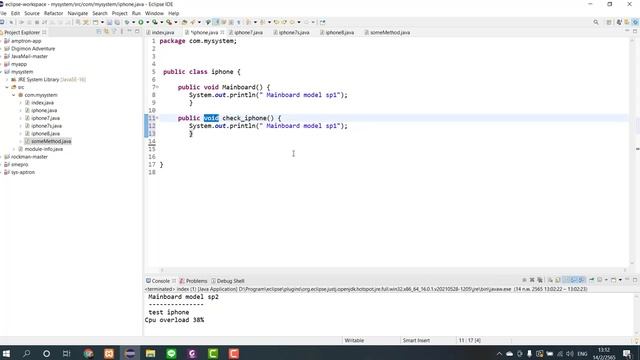Viewport: 640px width, 360px height.
Task: Click Collapse All in Project Explorer toolbar
Action: click(98, 32)
